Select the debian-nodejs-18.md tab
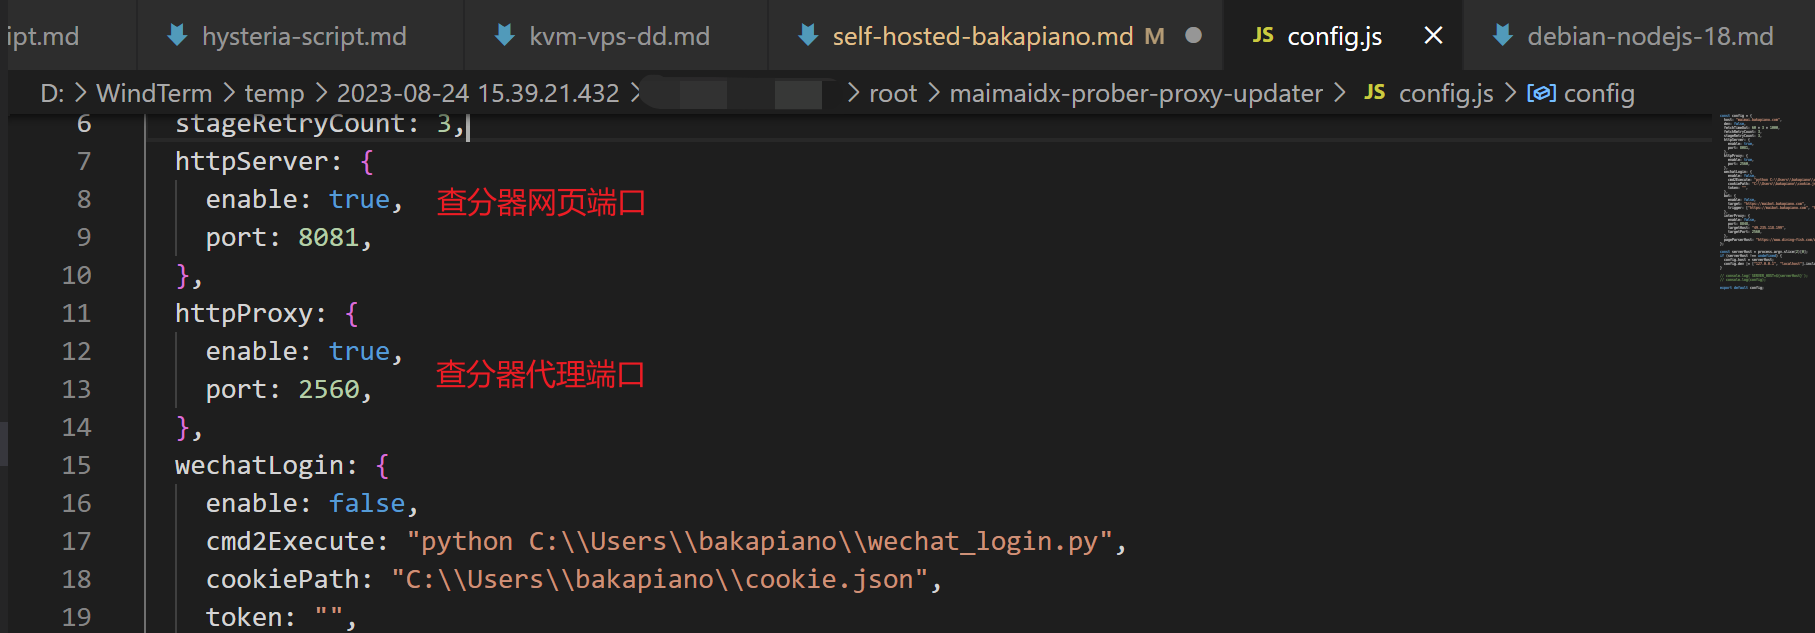This screenshot has width=1815, height=633. tap(1650, 36)
